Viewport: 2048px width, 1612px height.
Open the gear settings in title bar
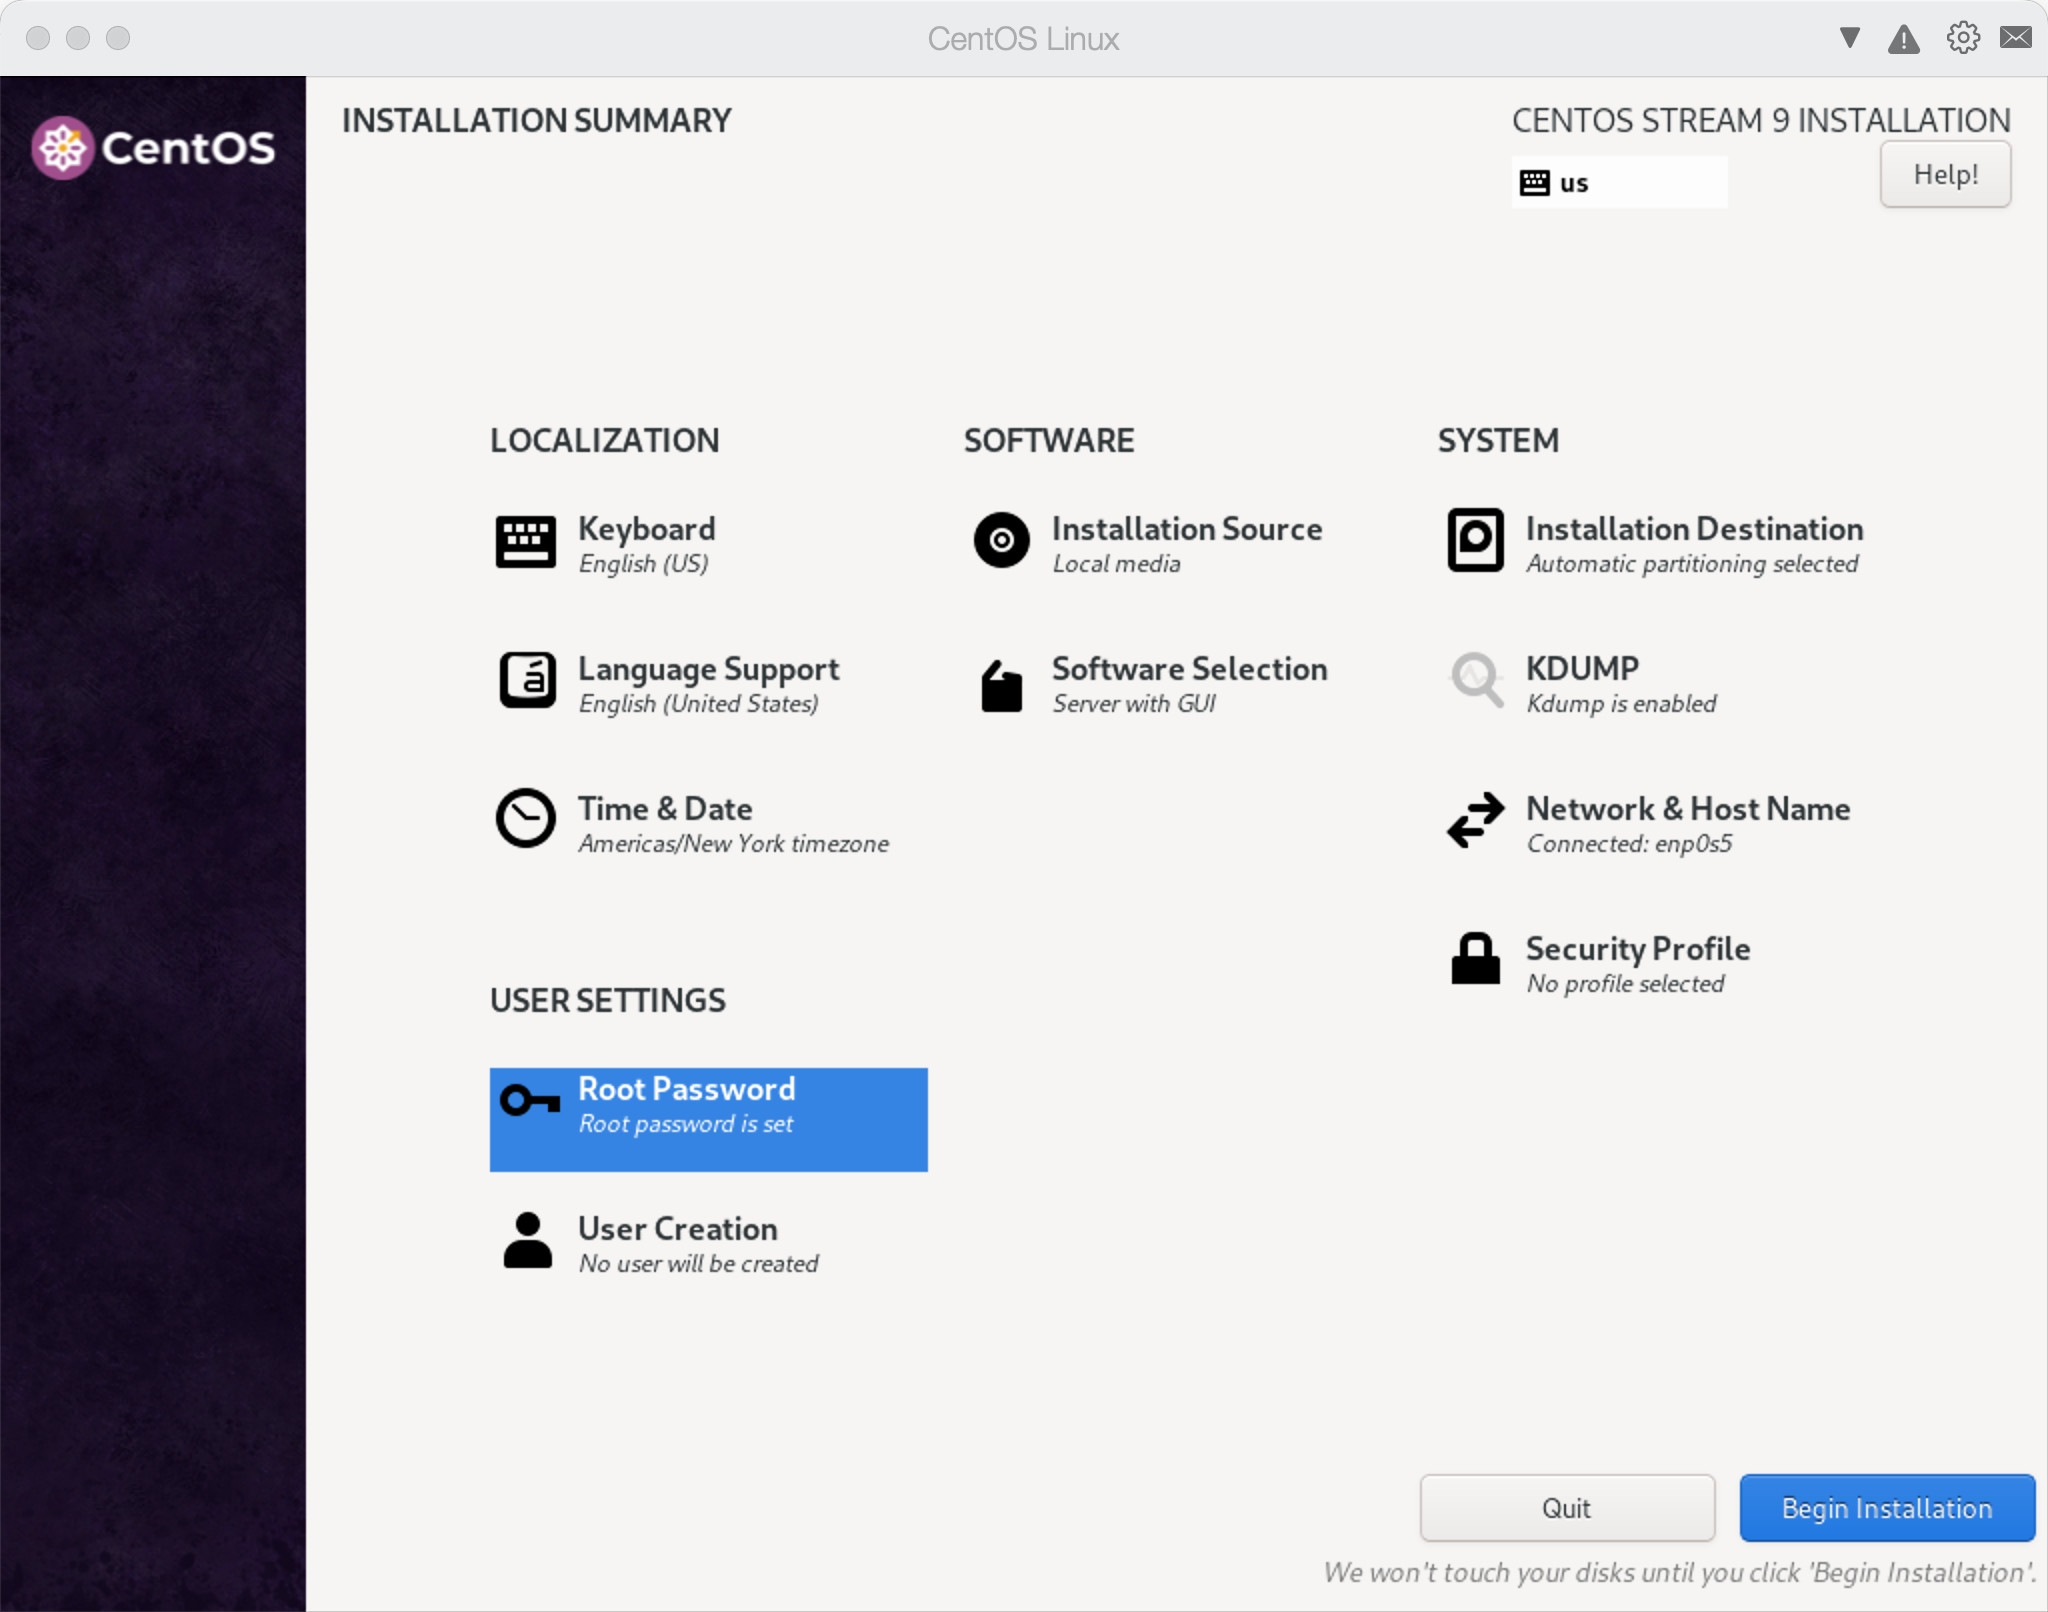click(1962, 38)
